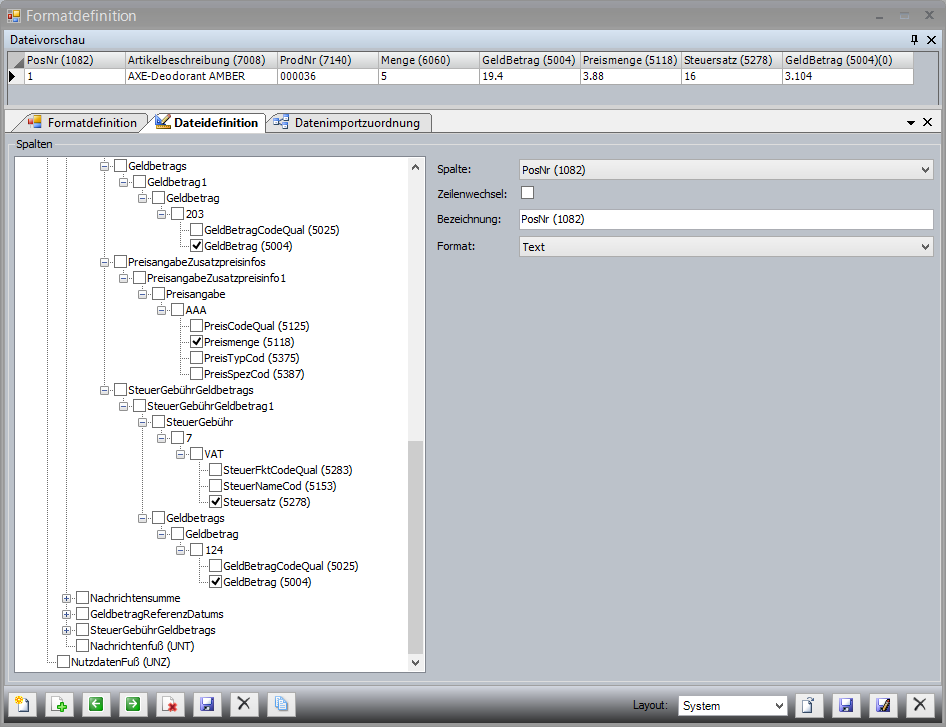This screenshot has height=727, width=946.
Task: Toggle the Zeilenwechsel checkbox
Action: coord(528,193)
